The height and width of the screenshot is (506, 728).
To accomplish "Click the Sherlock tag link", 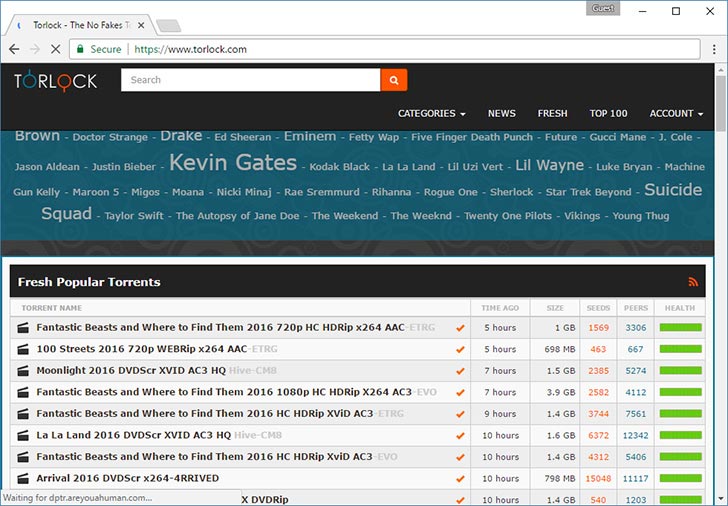I will click(x=511, y=192).
